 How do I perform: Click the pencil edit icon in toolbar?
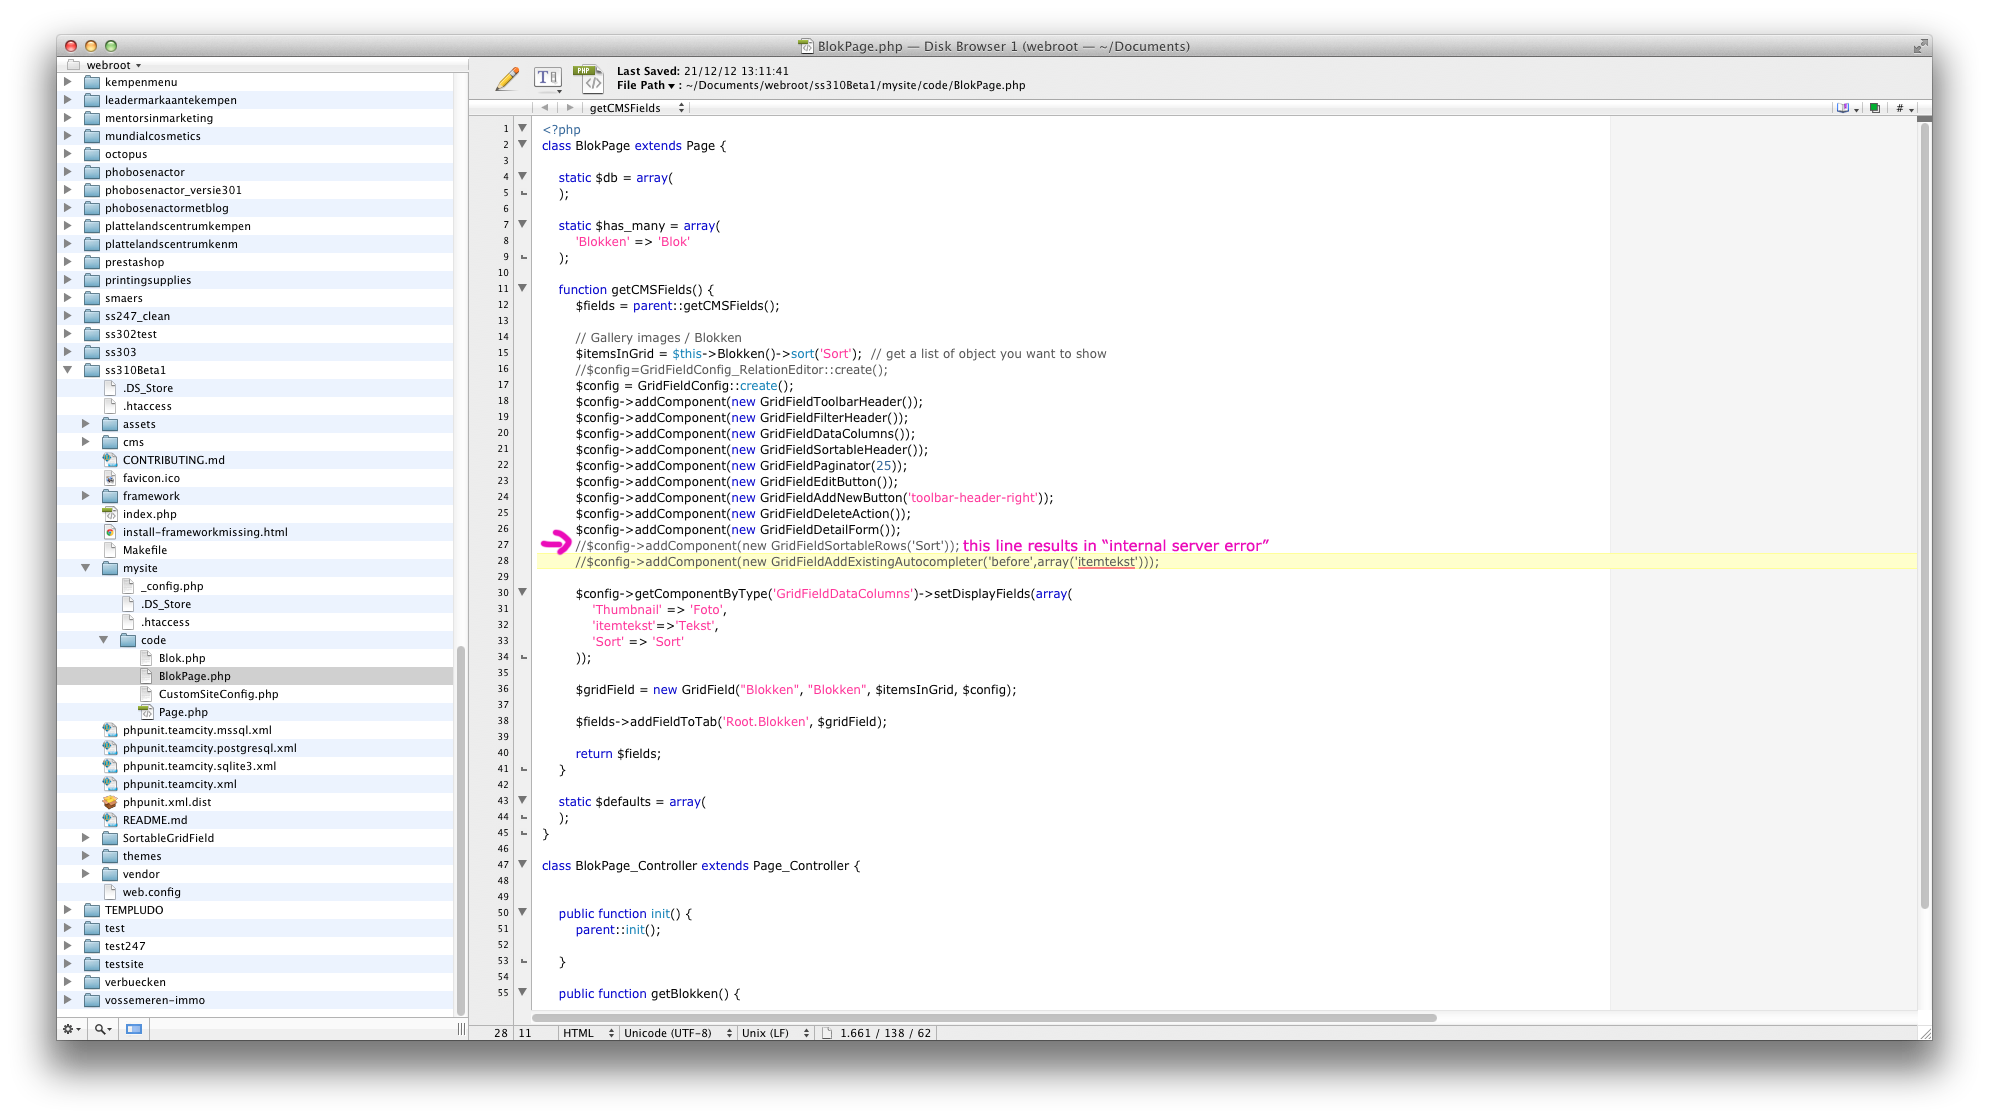[x=507, y=78]
